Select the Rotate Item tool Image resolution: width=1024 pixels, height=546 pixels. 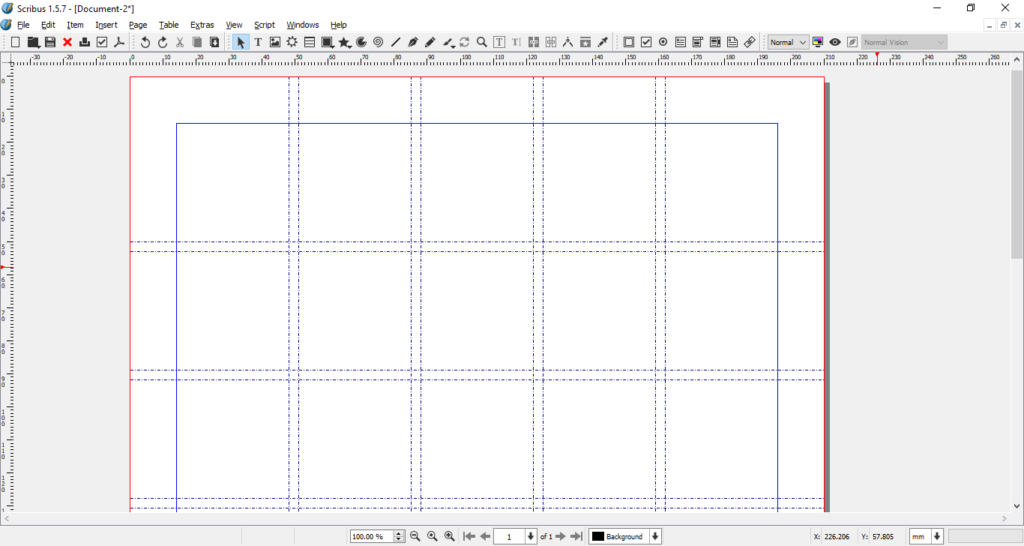[464, 42]
